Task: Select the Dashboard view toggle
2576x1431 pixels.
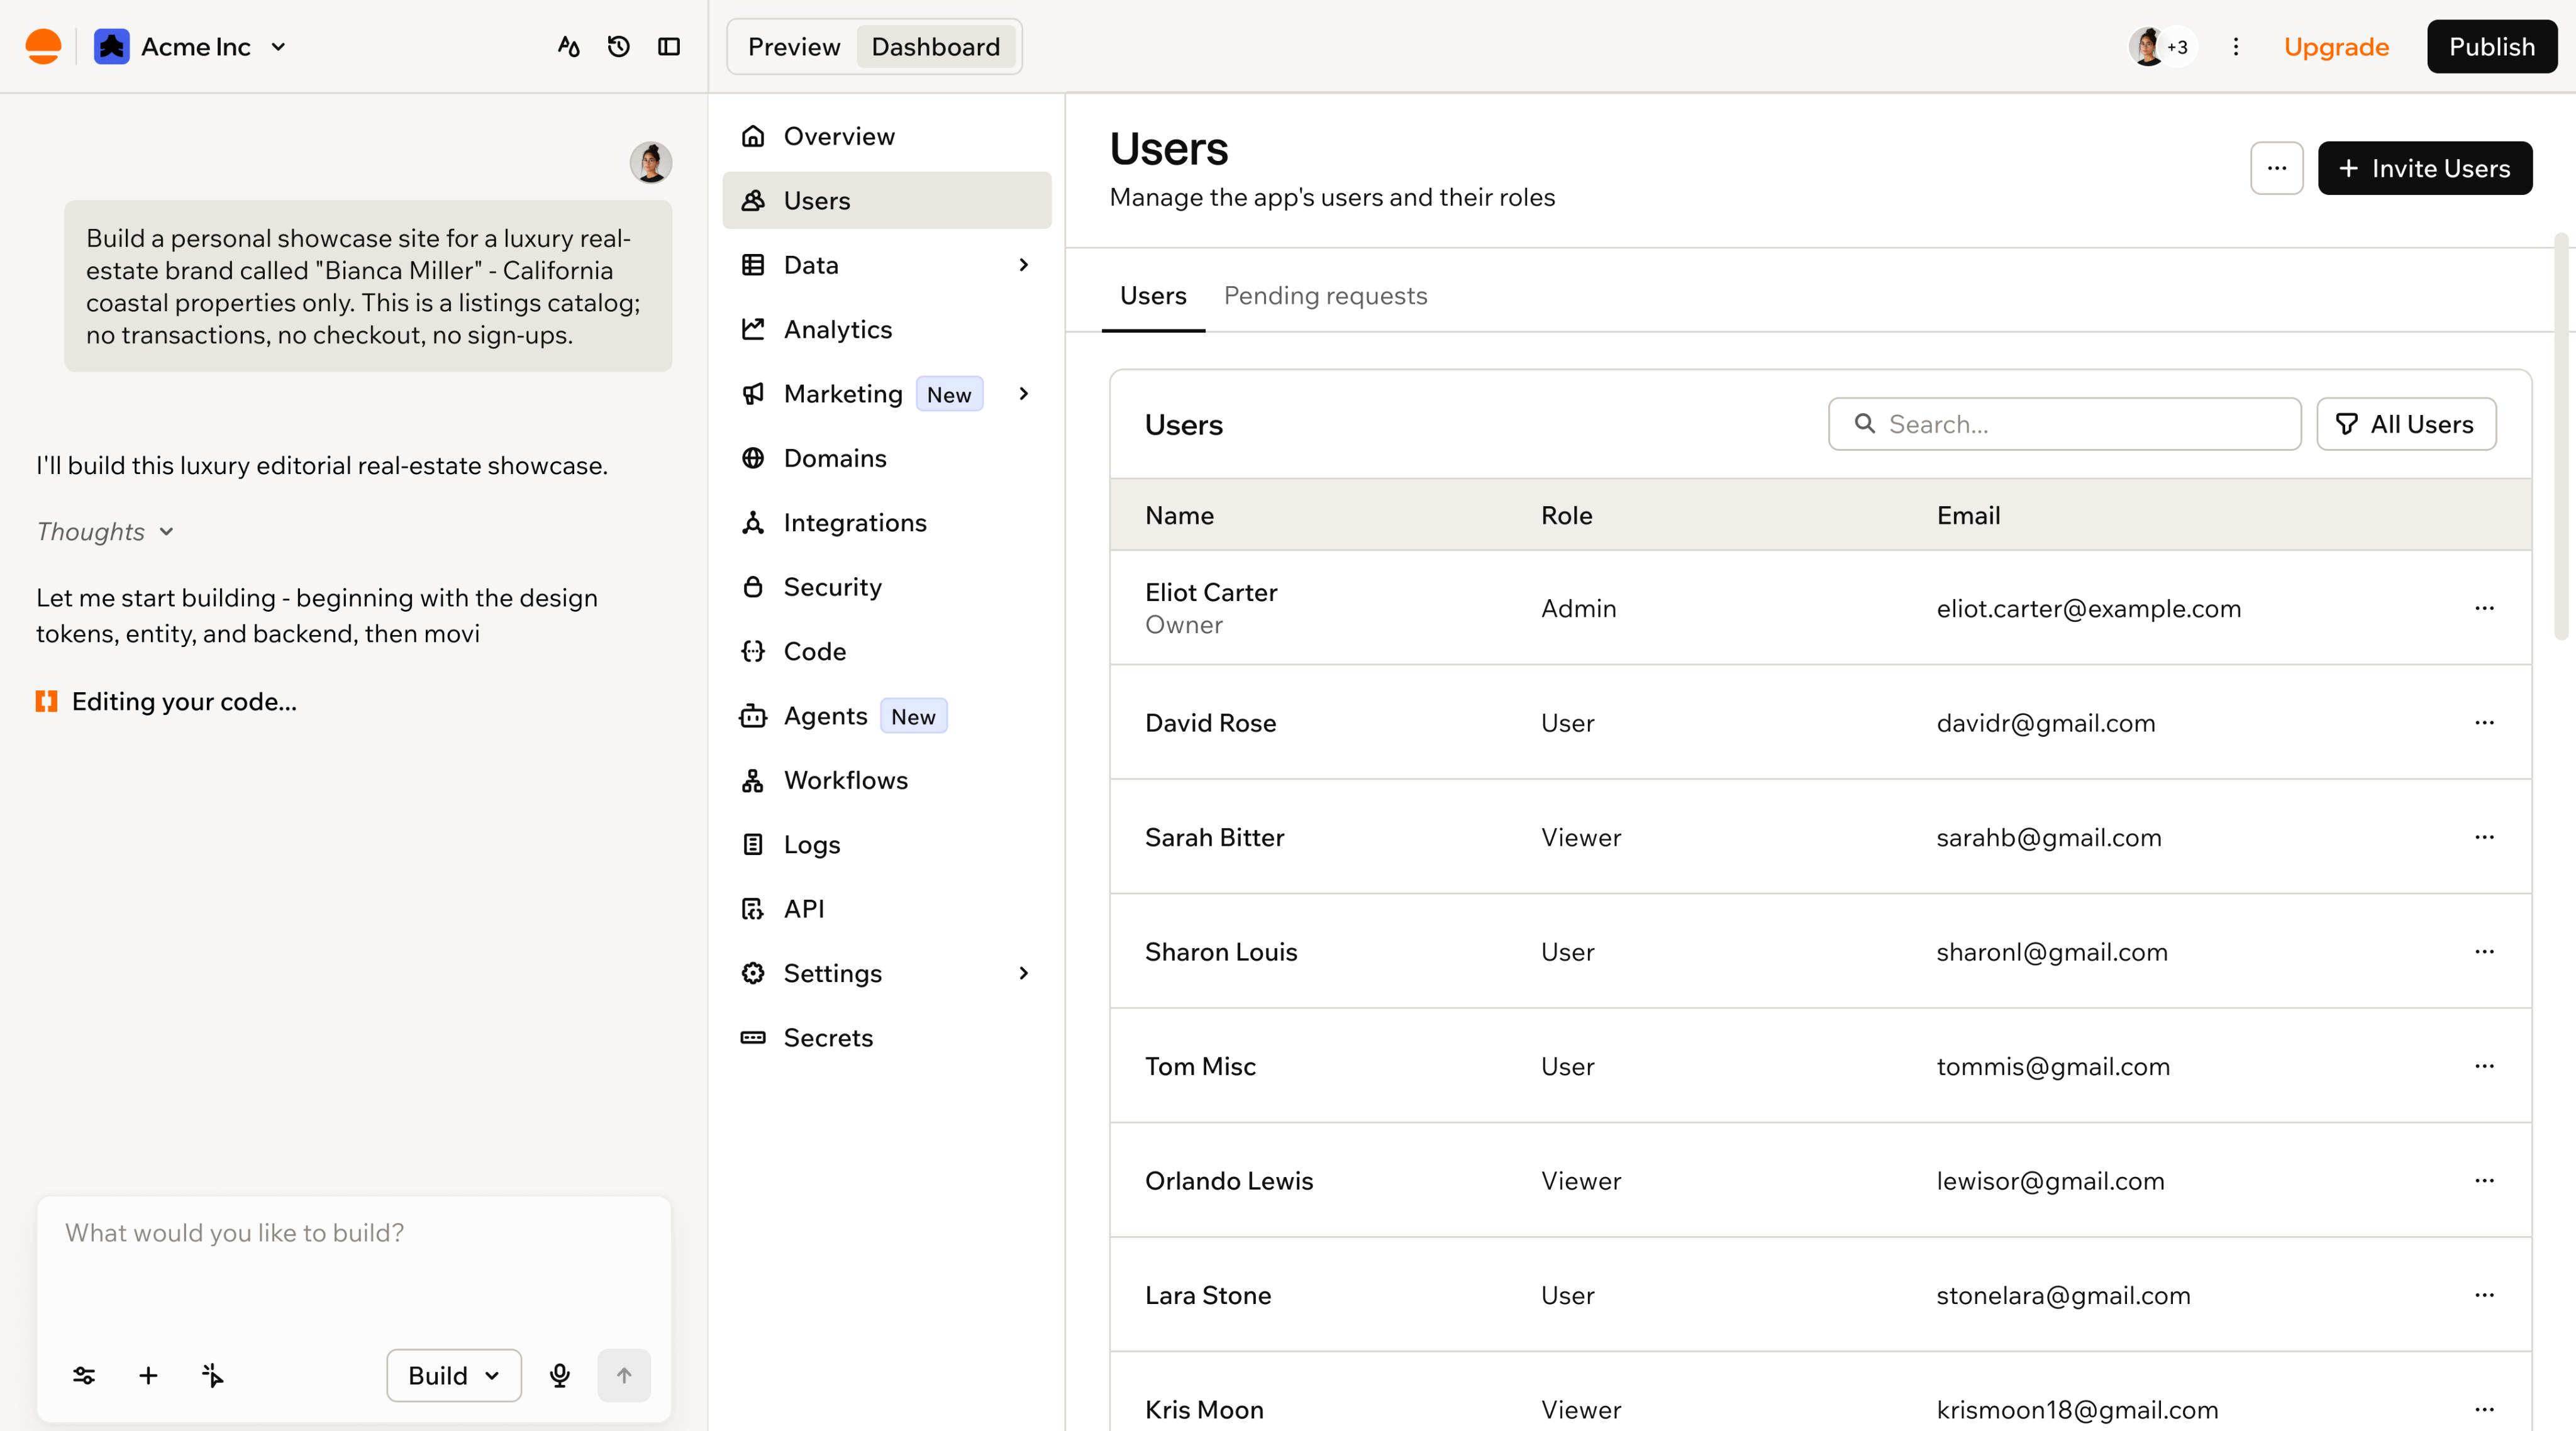Action: (935, 47)
